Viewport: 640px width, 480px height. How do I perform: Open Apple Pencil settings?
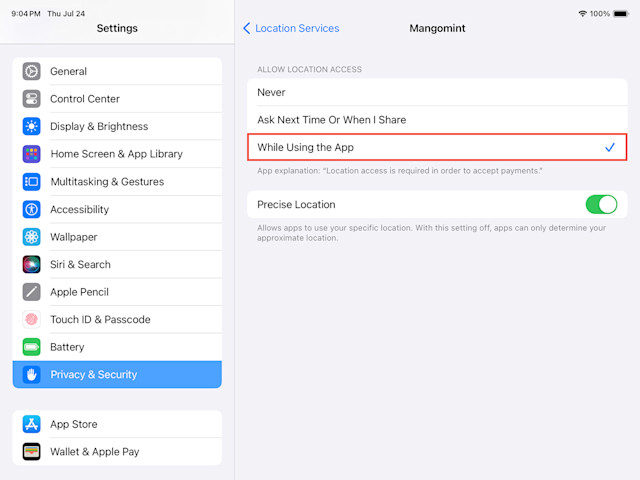(117, 292)
